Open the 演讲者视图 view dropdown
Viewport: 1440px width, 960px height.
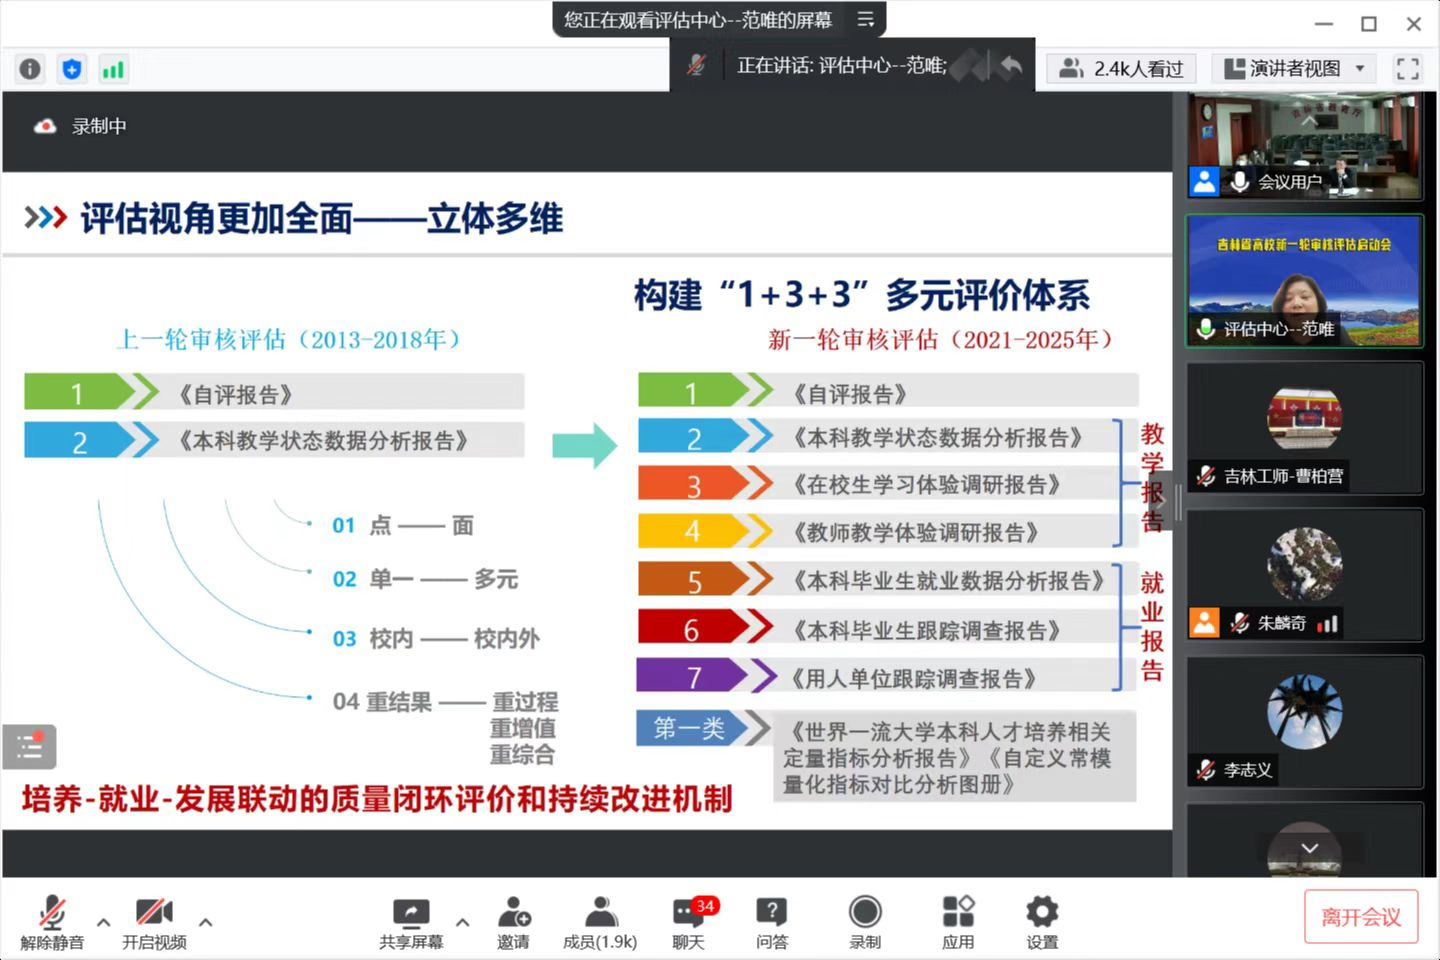[x=1294, y=69]
